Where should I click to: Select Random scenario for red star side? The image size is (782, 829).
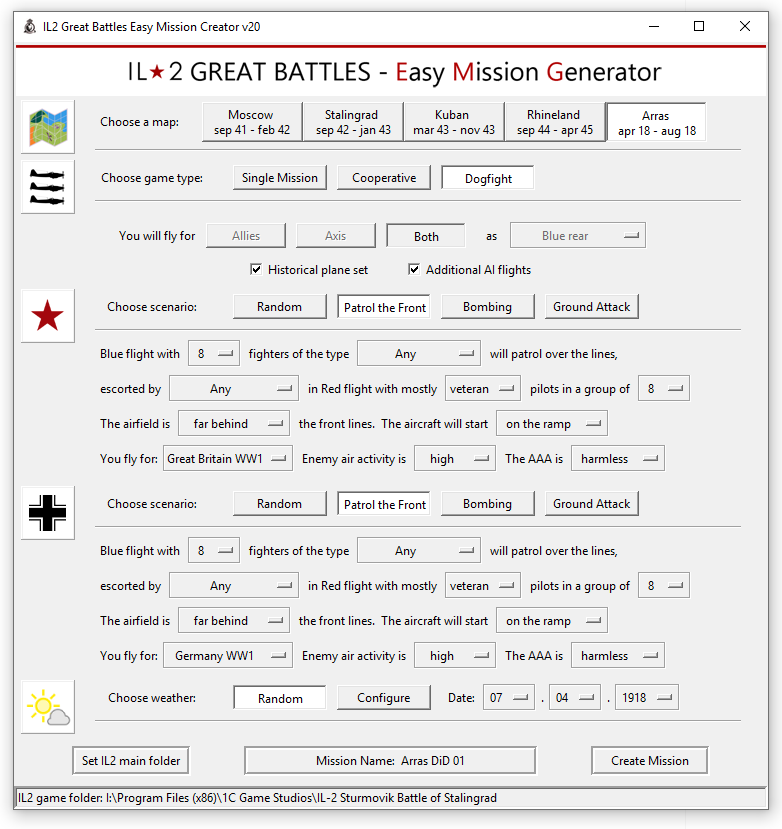pos(280,307)
